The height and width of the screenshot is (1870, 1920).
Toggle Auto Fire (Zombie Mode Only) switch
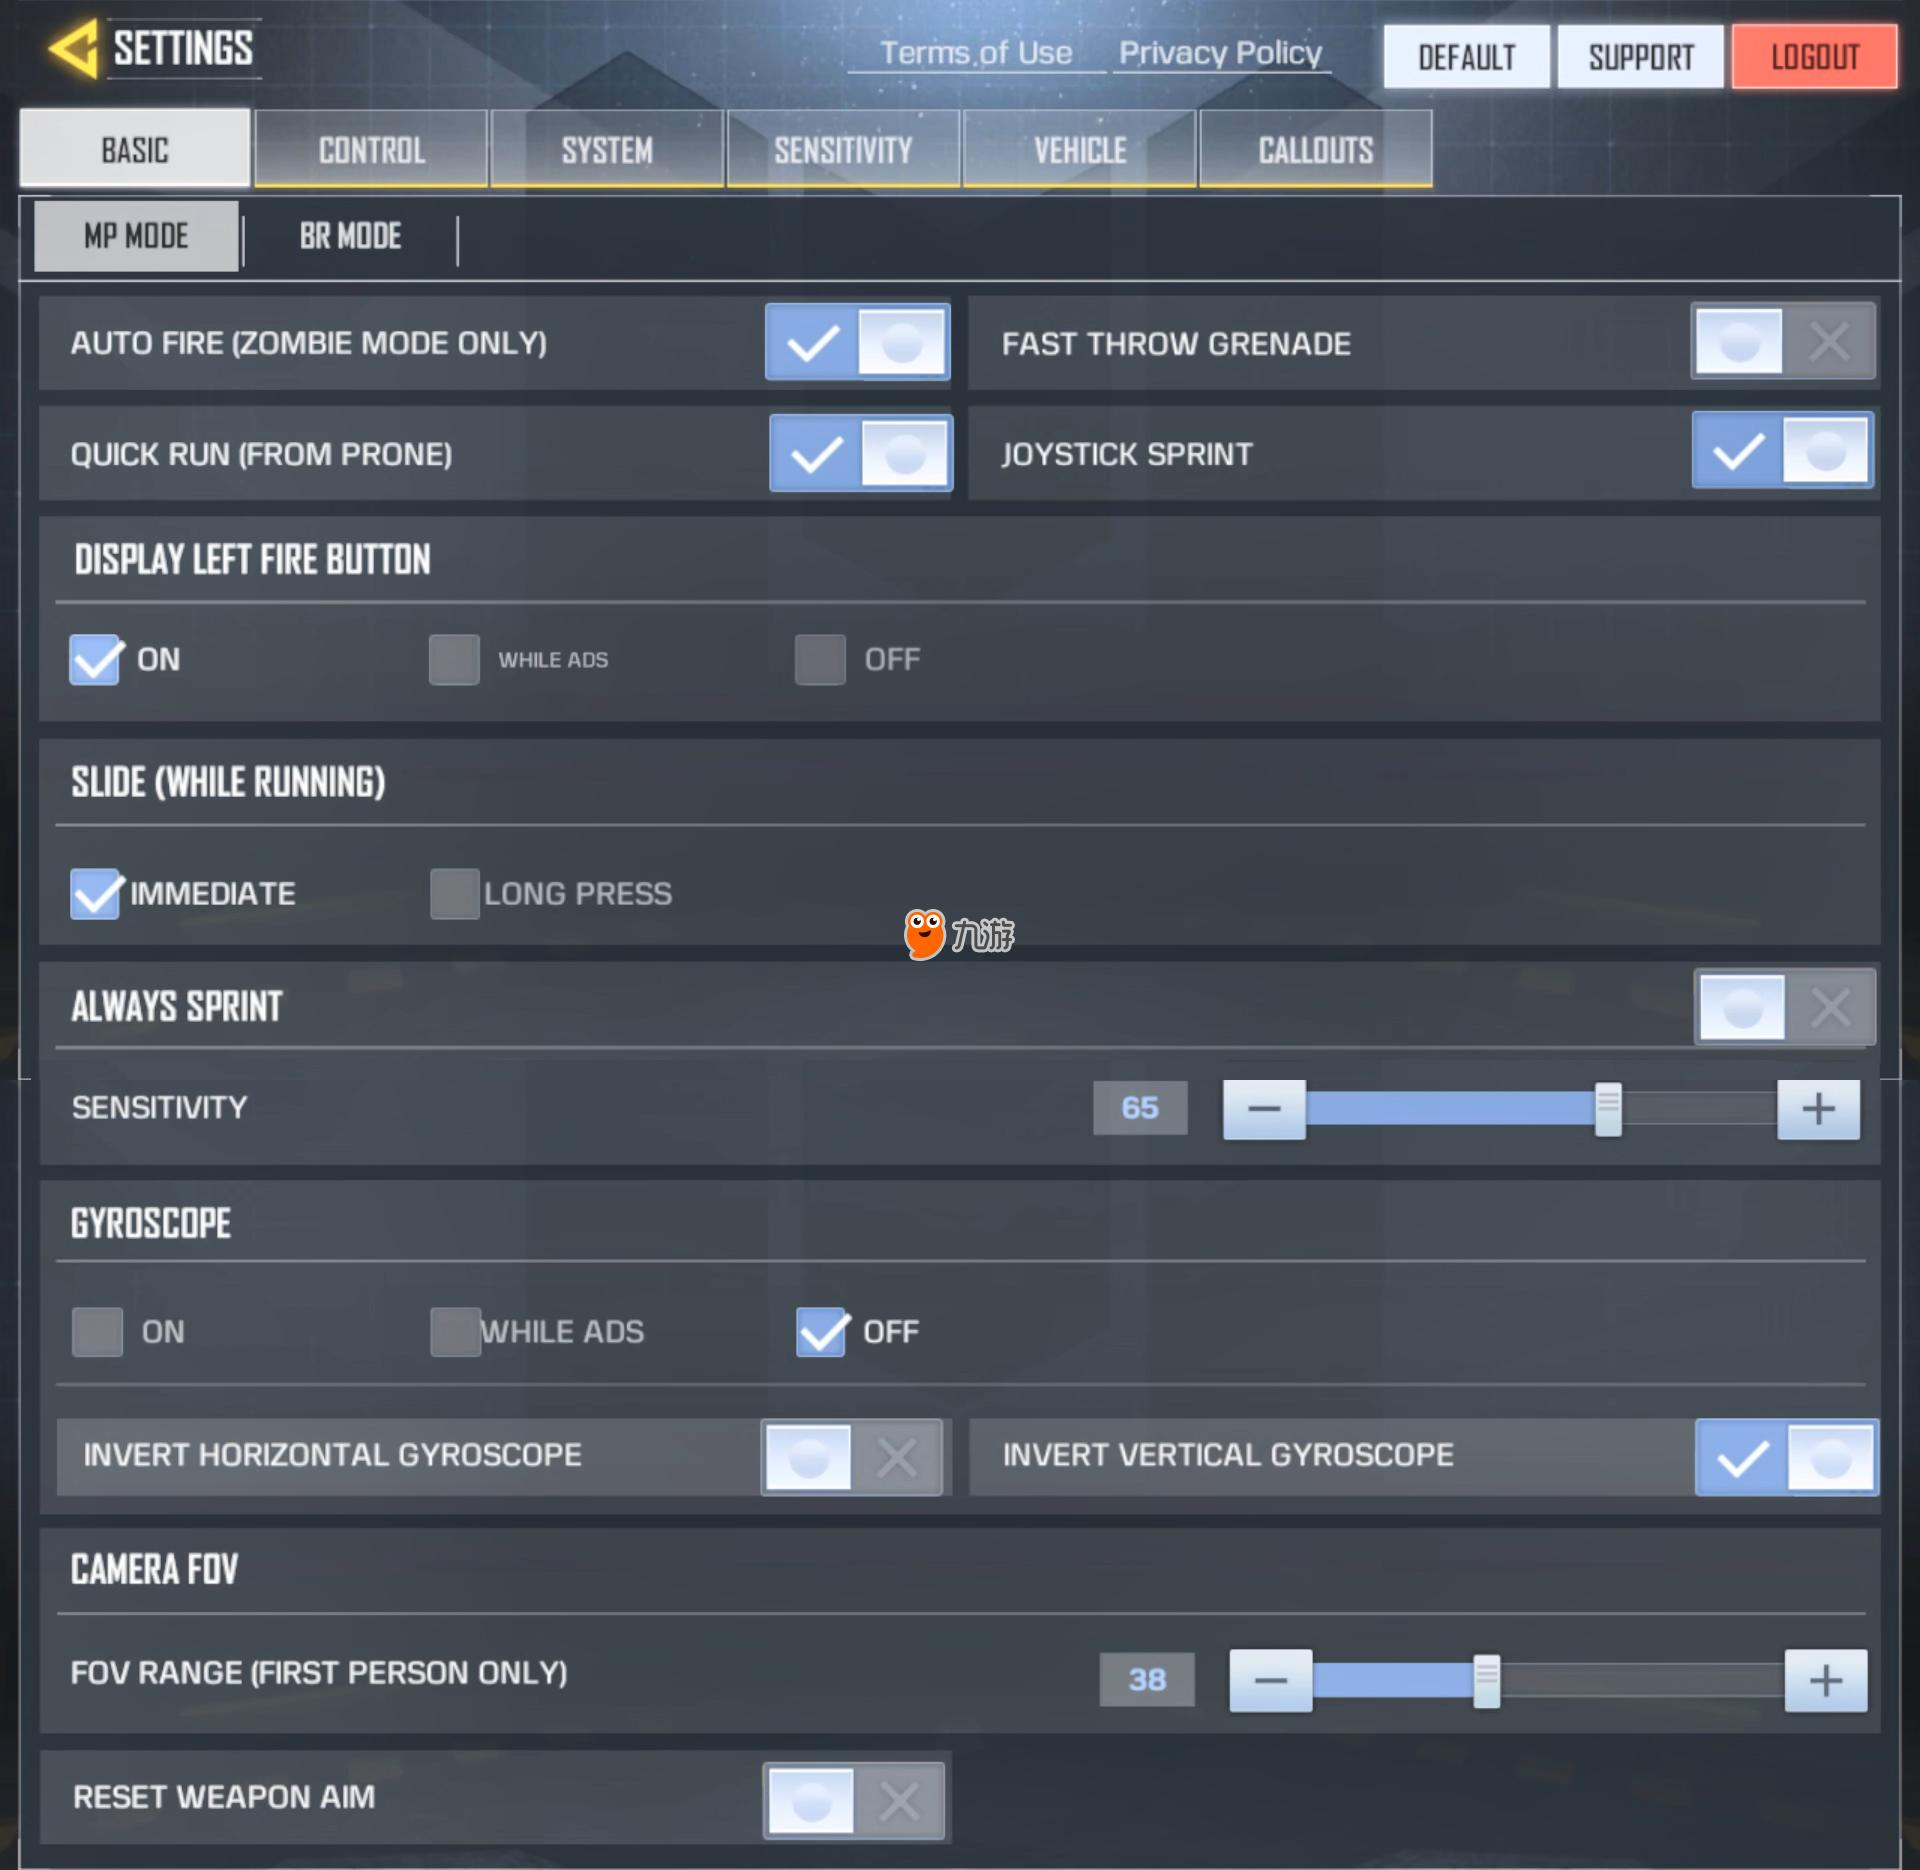tap(857, 342)
